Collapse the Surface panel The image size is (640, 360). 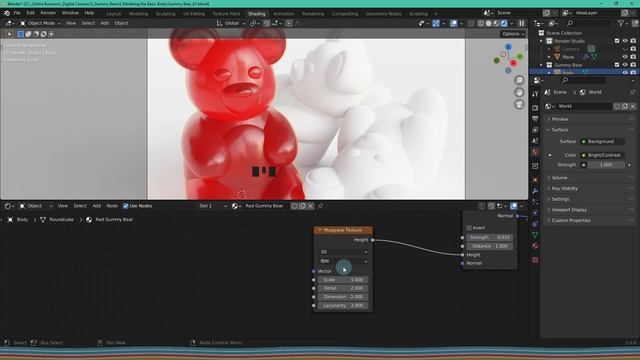click(x=559, y=130)
